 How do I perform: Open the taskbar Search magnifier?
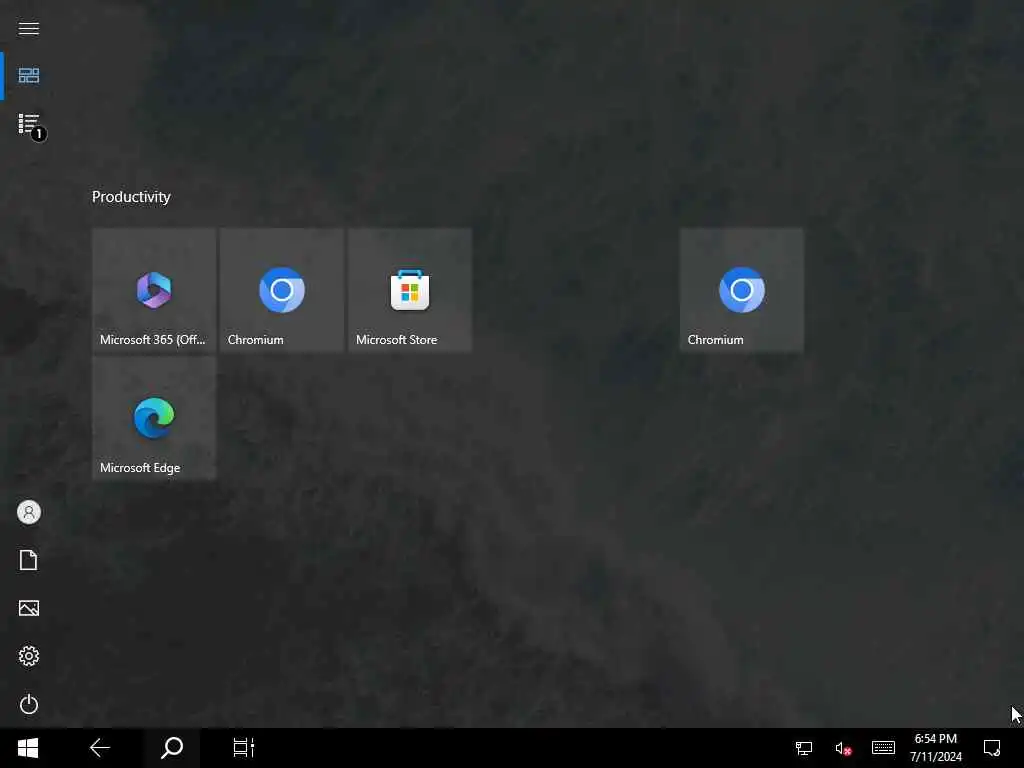[x=172, y=748]
